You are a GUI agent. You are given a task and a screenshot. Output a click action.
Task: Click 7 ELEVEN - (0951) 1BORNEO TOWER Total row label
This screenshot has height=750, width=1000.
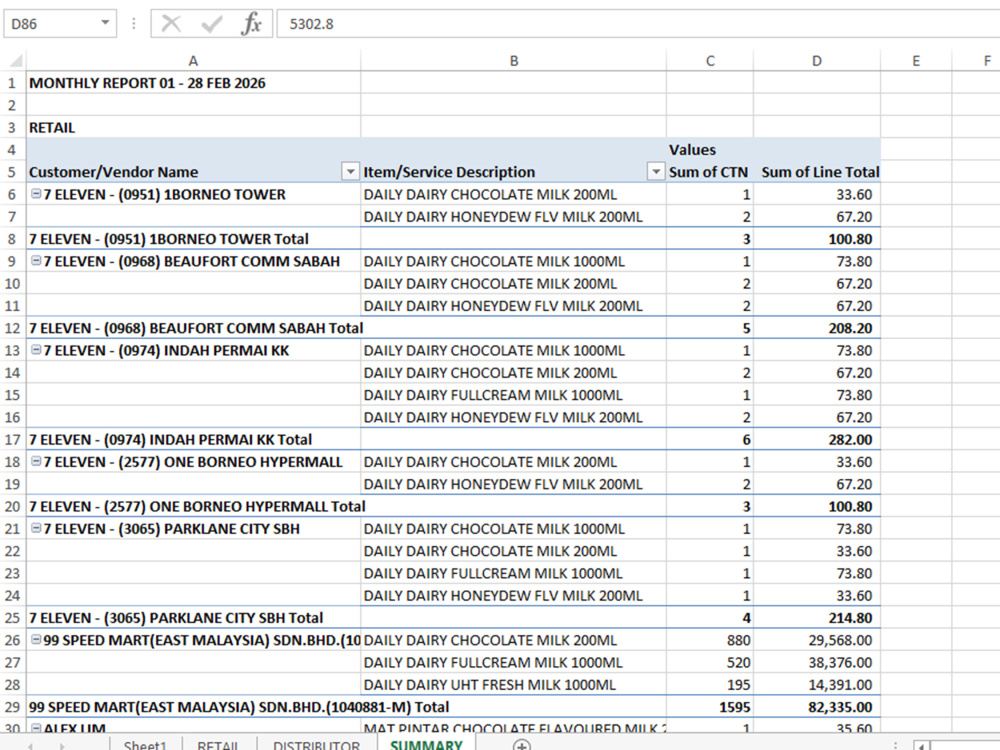point(193,239)
